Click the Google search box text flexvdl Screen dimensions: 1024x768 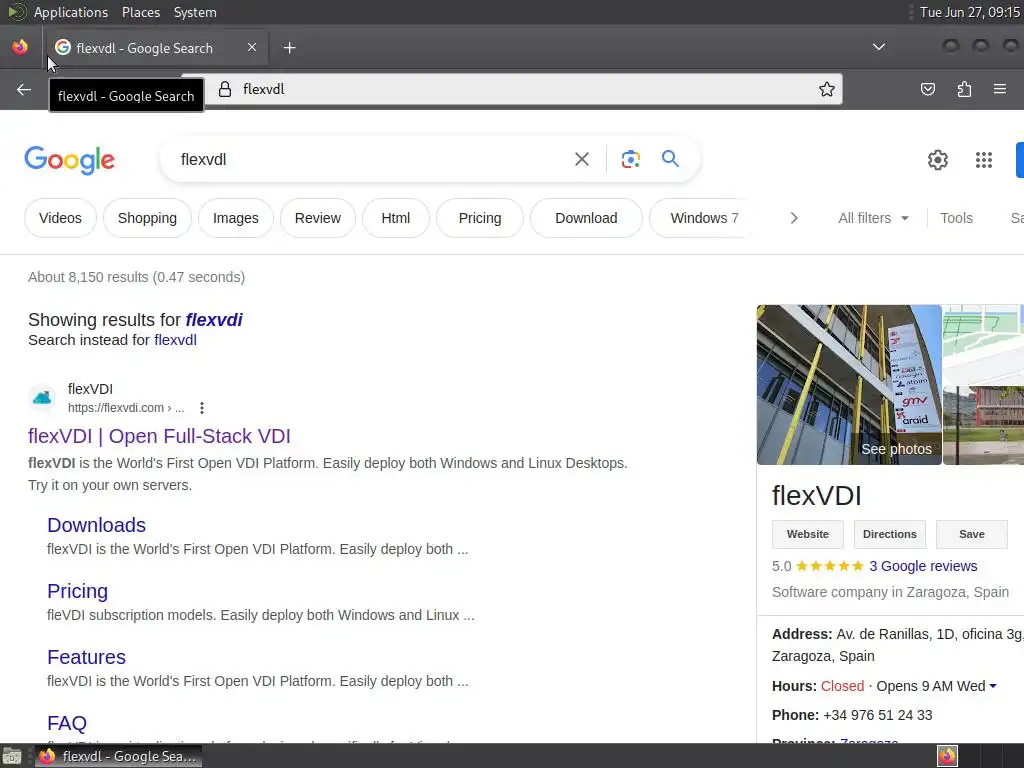[x=203, y=159]
